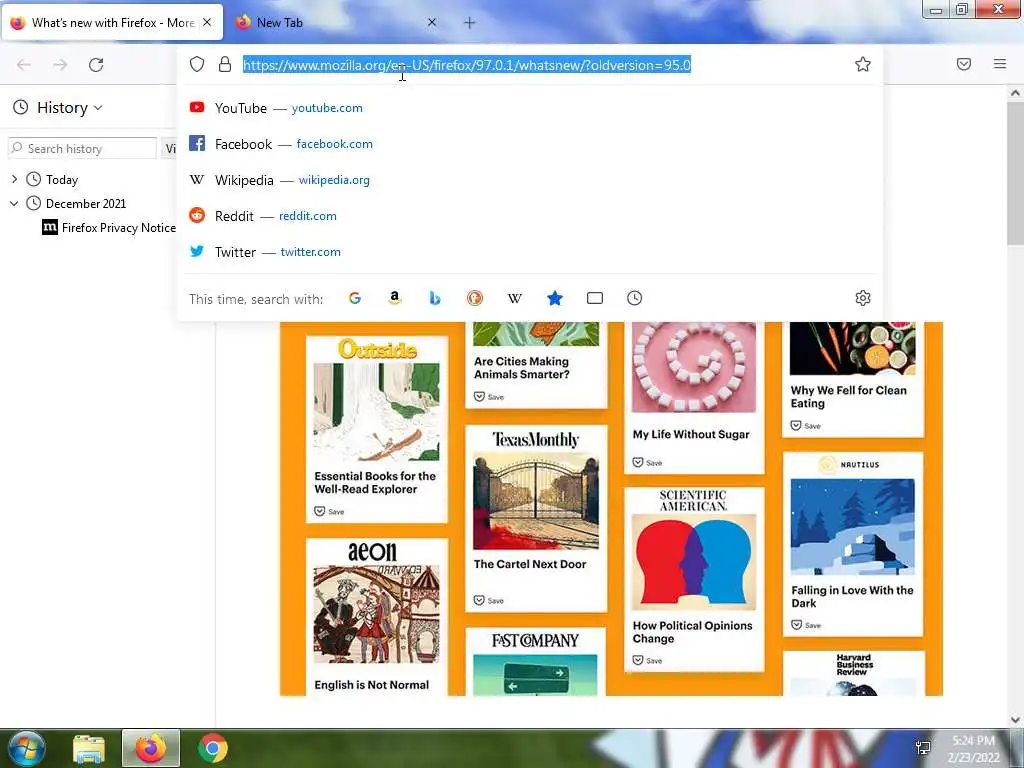This screenshot has height=768, width=1024.
Task: Click the back navigation arrow
Action: pos(24,65)
